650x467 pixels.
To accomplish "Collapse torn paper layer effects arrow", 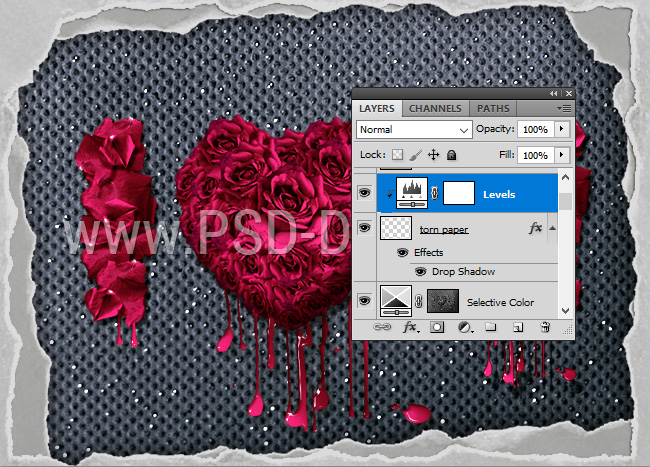I will tap(553, 228).
